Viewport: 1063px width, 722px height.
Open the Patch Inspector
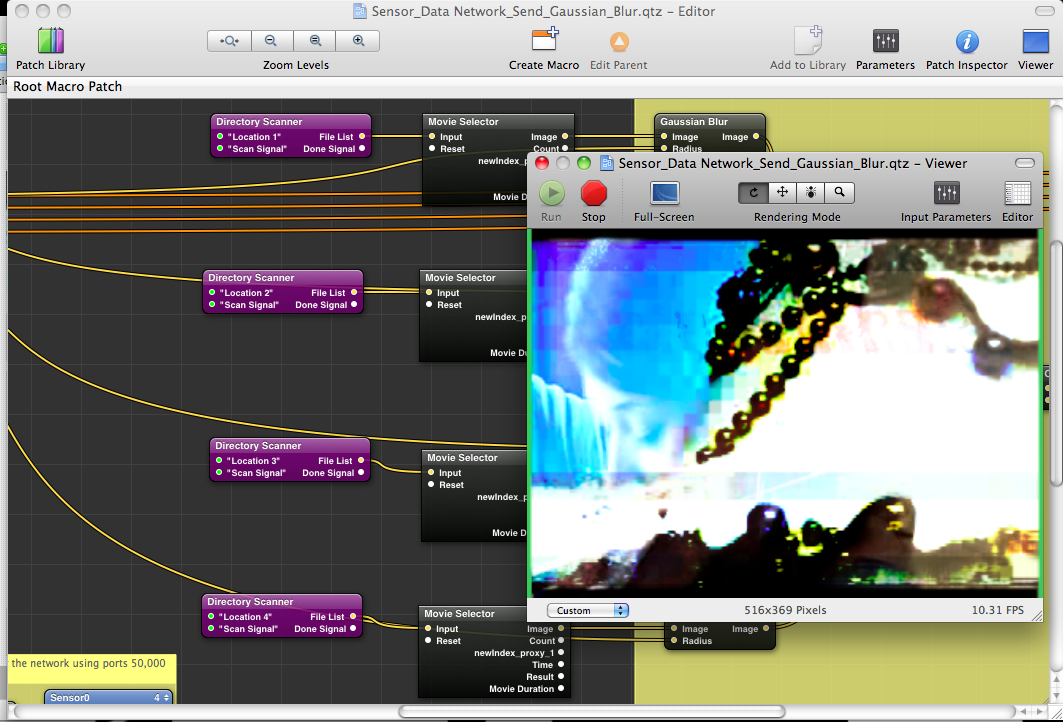pos(966,42)
